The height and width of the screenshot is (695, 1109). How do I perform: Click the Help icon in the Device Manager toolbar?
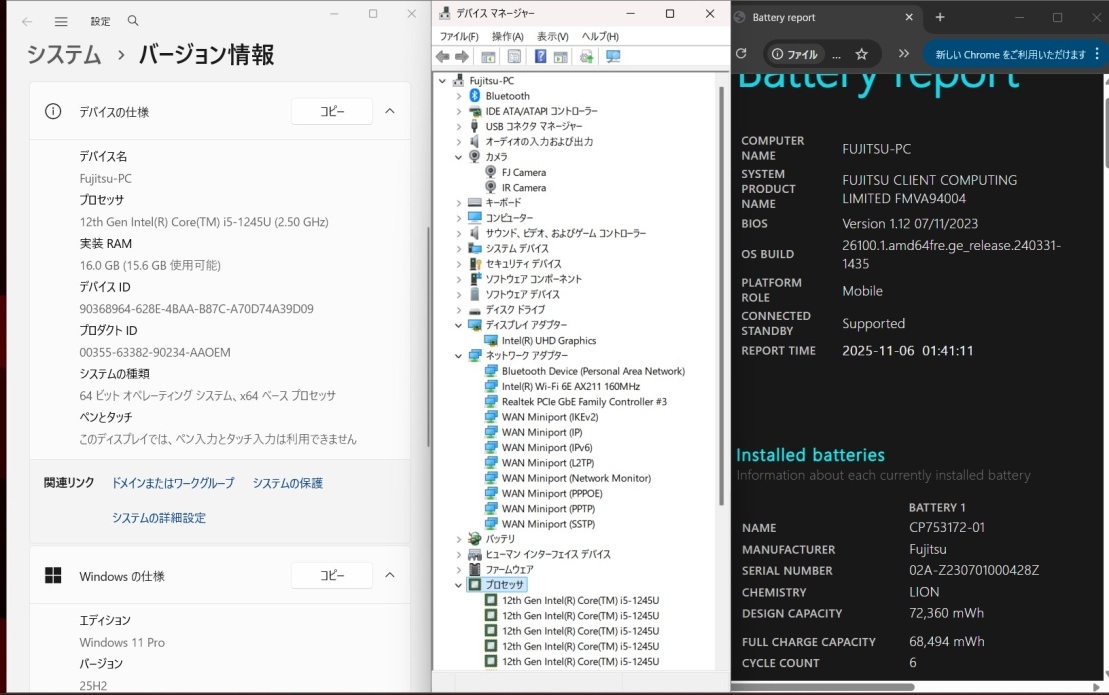coord(541,56)
